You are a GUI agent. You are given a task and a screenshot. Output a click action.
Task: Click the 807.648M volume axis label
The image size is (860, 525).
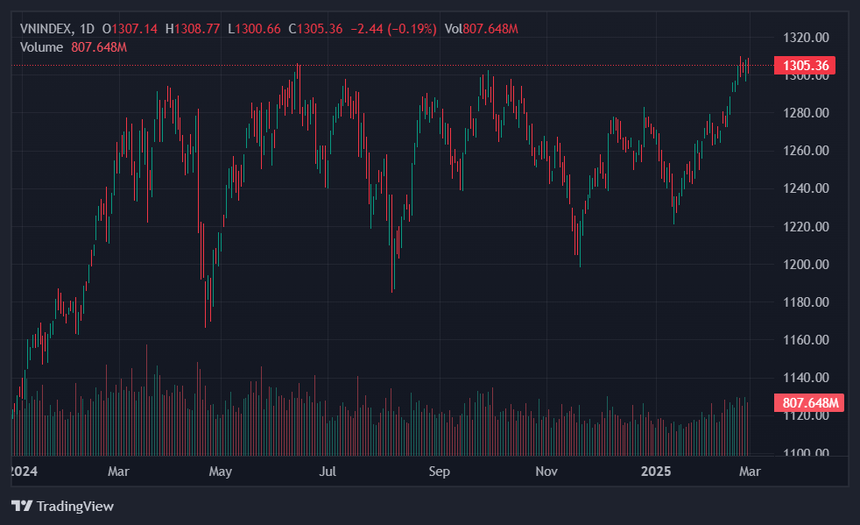point(808,403)
